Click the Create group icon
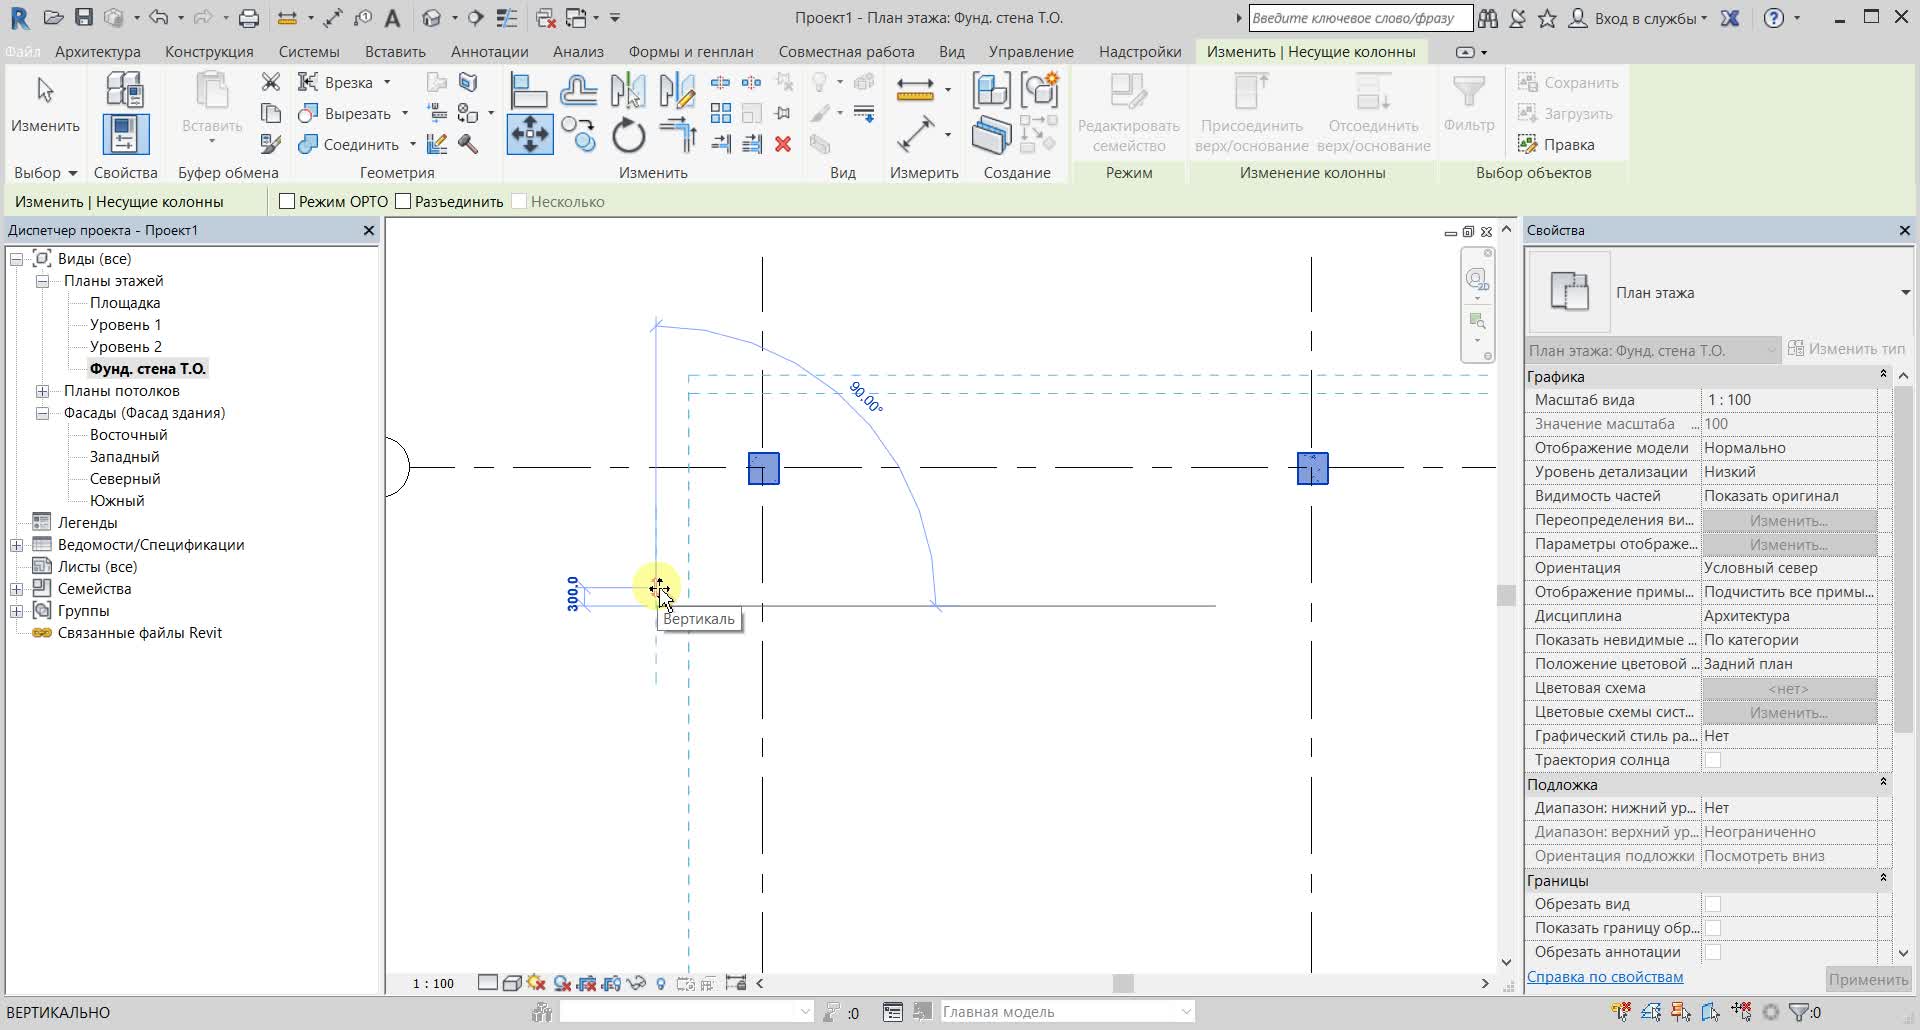 pyautogui.click(x=1040, y=91)
